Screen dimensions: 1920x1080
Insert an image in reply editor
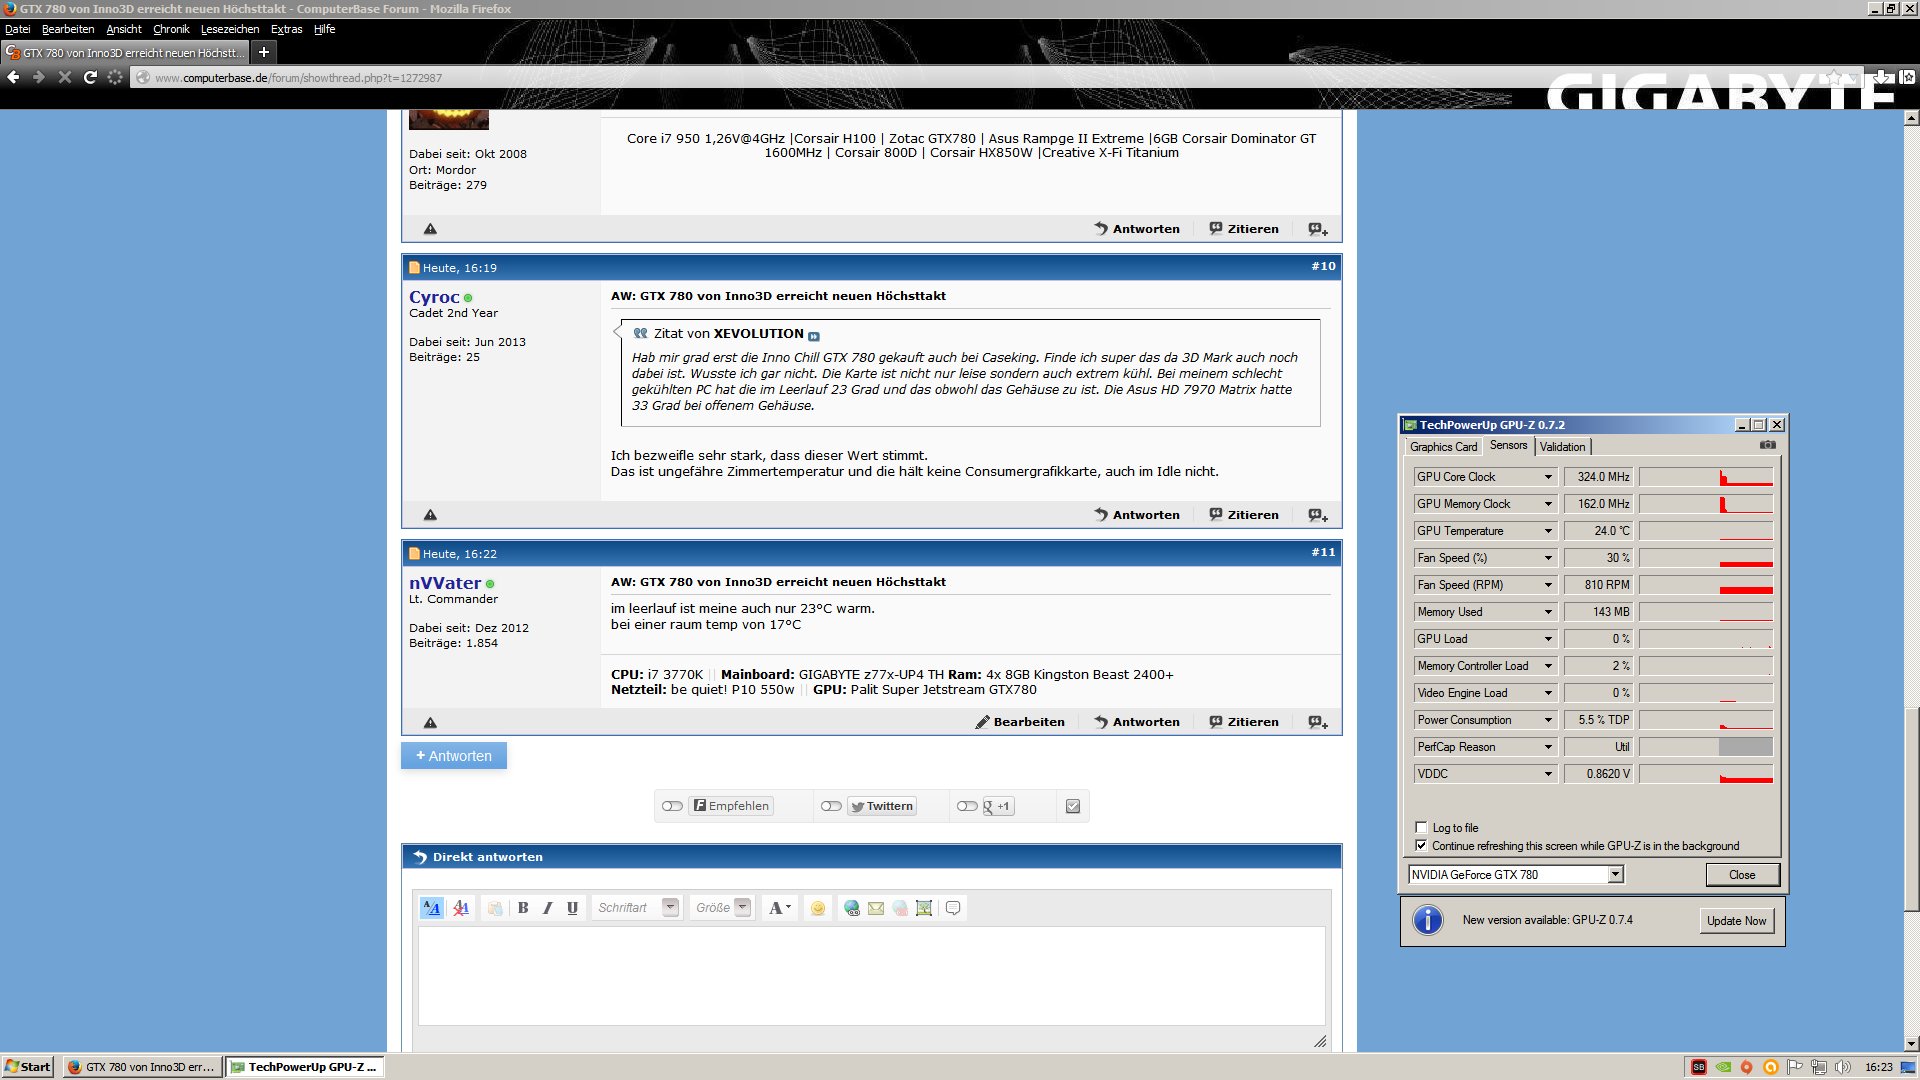click(x=924, y=908)
